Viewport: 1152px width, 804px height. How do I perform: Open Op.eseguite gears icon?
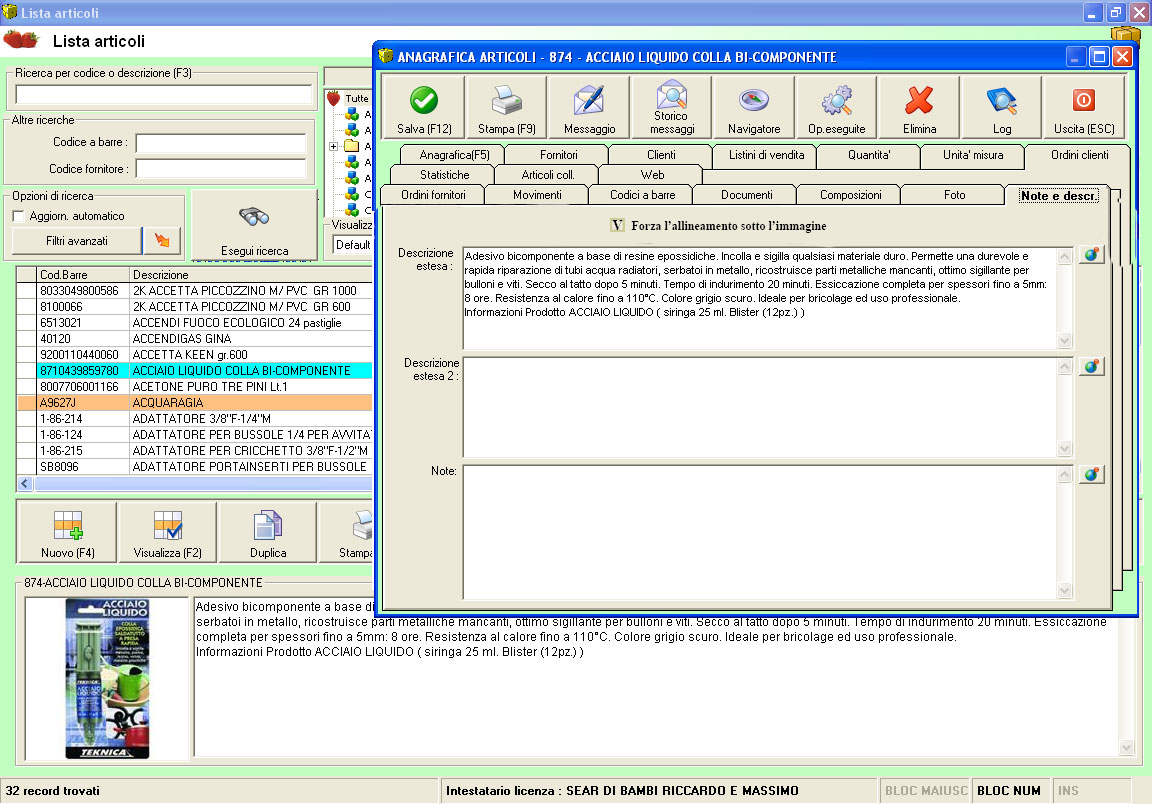[x=836, y=100]
